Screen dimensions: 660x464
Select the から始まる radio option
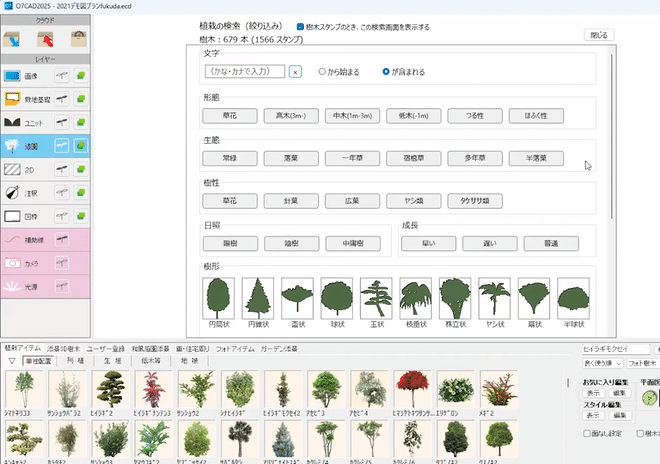322,72
